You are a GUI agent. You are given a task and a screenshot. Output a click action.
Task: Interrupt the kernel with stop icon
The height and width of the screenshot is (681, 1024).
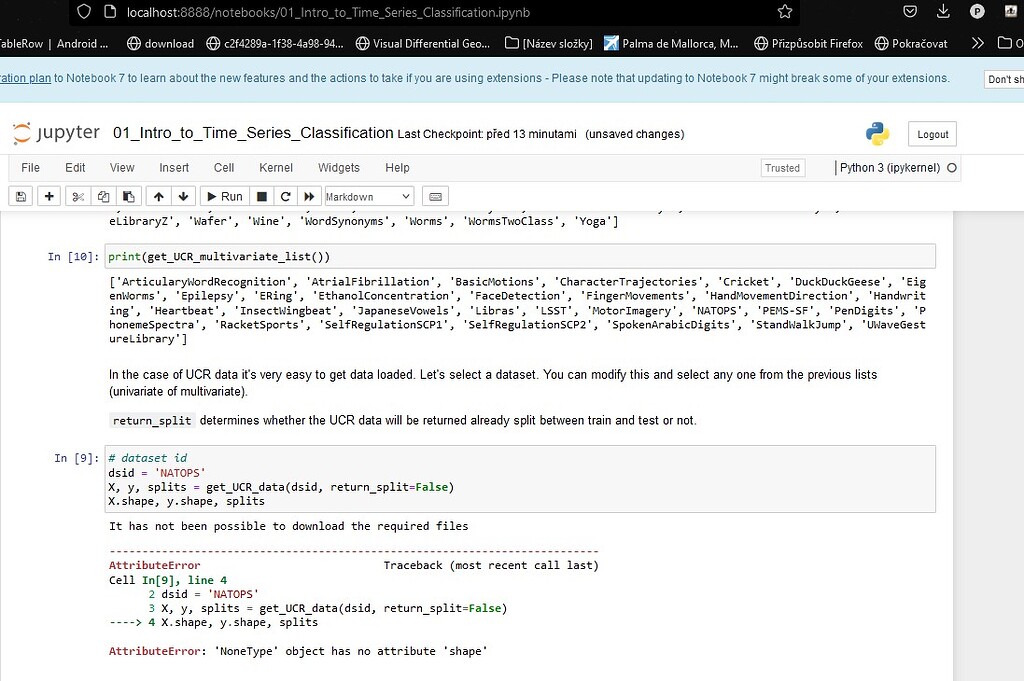260,196
